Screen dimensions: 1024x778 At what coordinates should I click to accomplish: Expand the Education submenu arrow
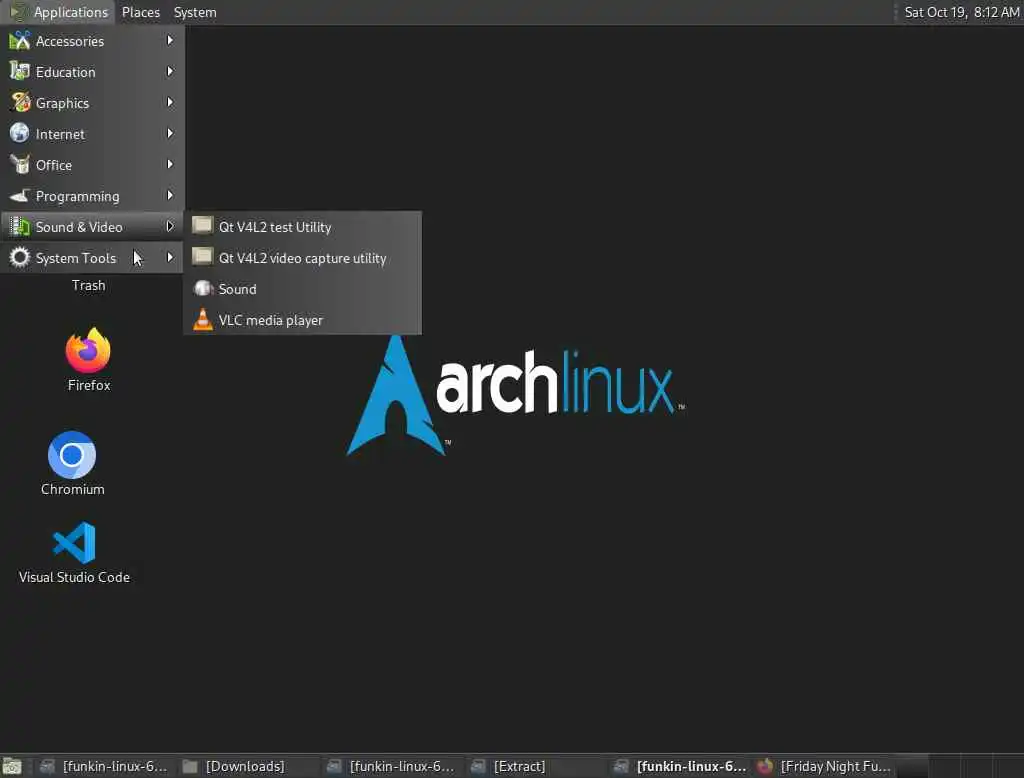click(x=170, y=71)
